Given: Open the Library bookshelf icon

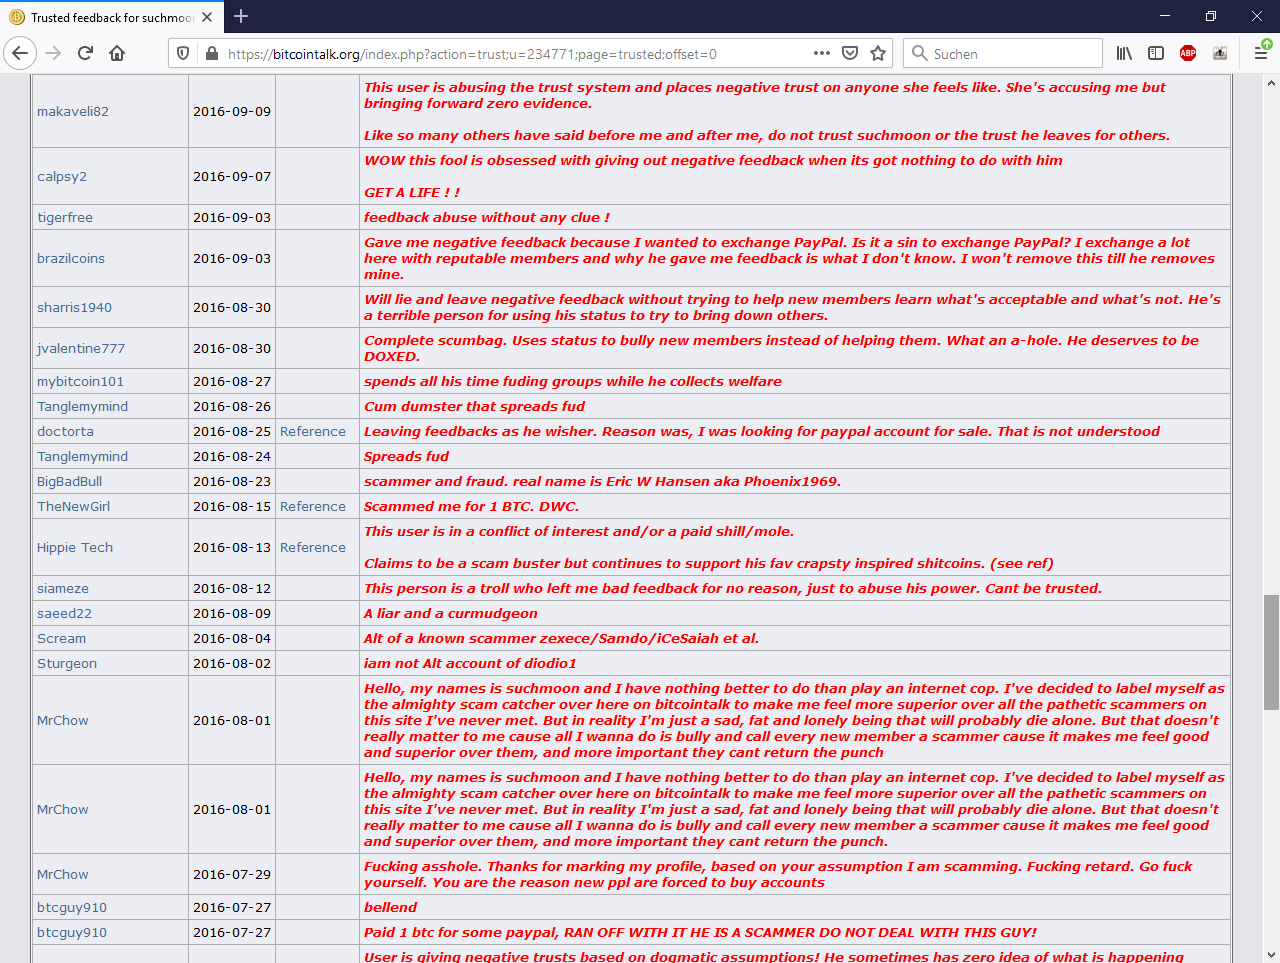Looking at the screenshot, I should (1124, 53).
